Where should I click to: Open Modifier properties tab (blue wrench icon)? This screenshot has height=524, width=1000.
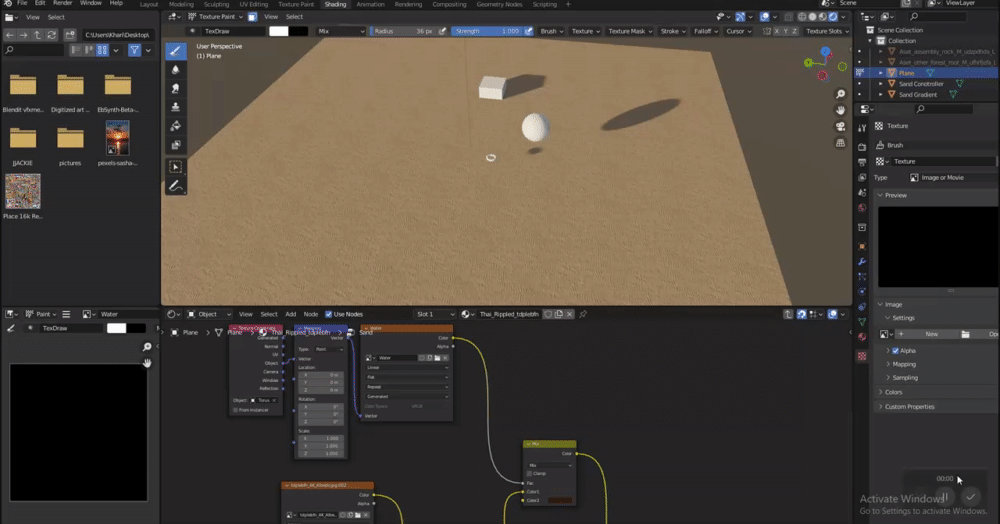point(862,261)
